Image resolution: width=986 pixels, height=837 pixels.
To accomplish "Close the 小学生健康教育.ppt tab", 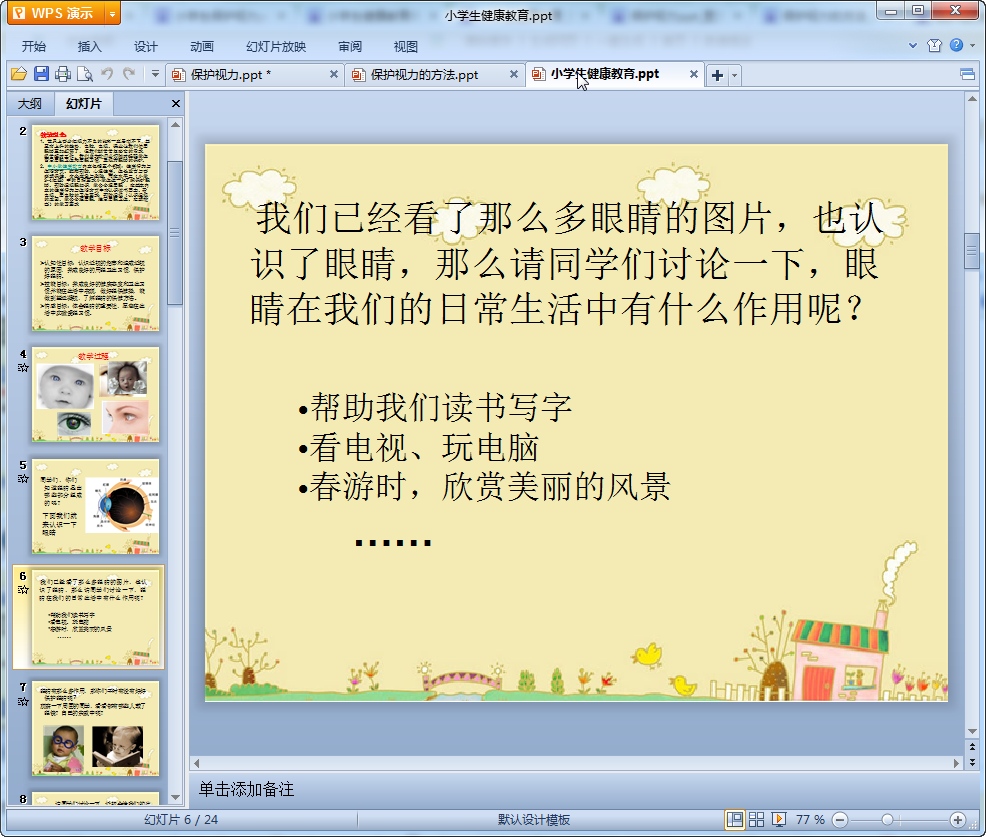I will (694, 74).
